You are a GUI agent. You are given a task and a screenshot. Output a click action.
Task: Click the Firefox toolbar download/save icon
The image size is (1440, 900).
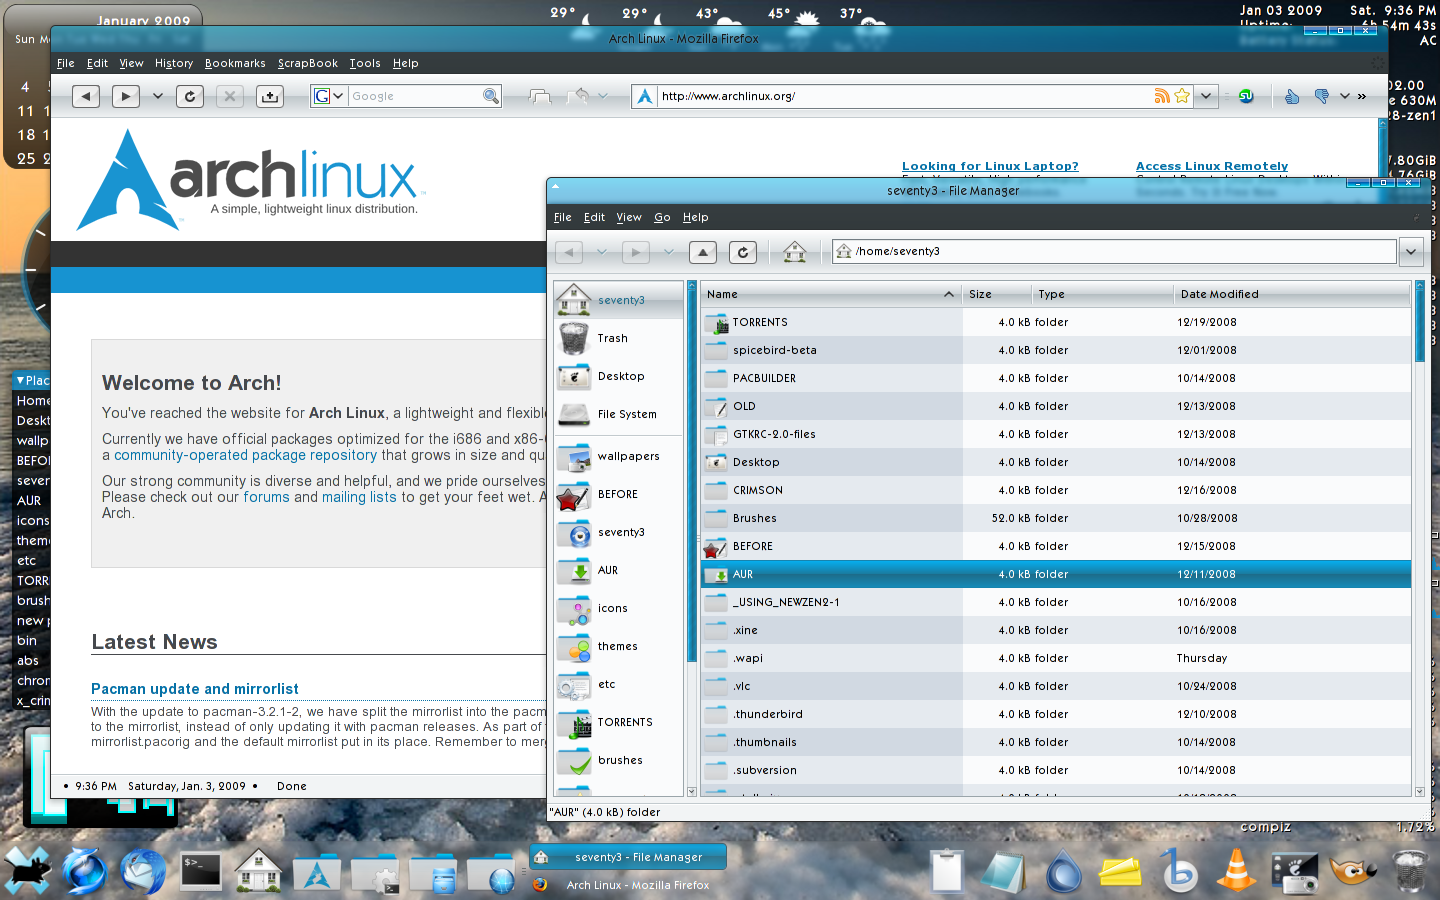pyautogui.click(x=270, y=96)
